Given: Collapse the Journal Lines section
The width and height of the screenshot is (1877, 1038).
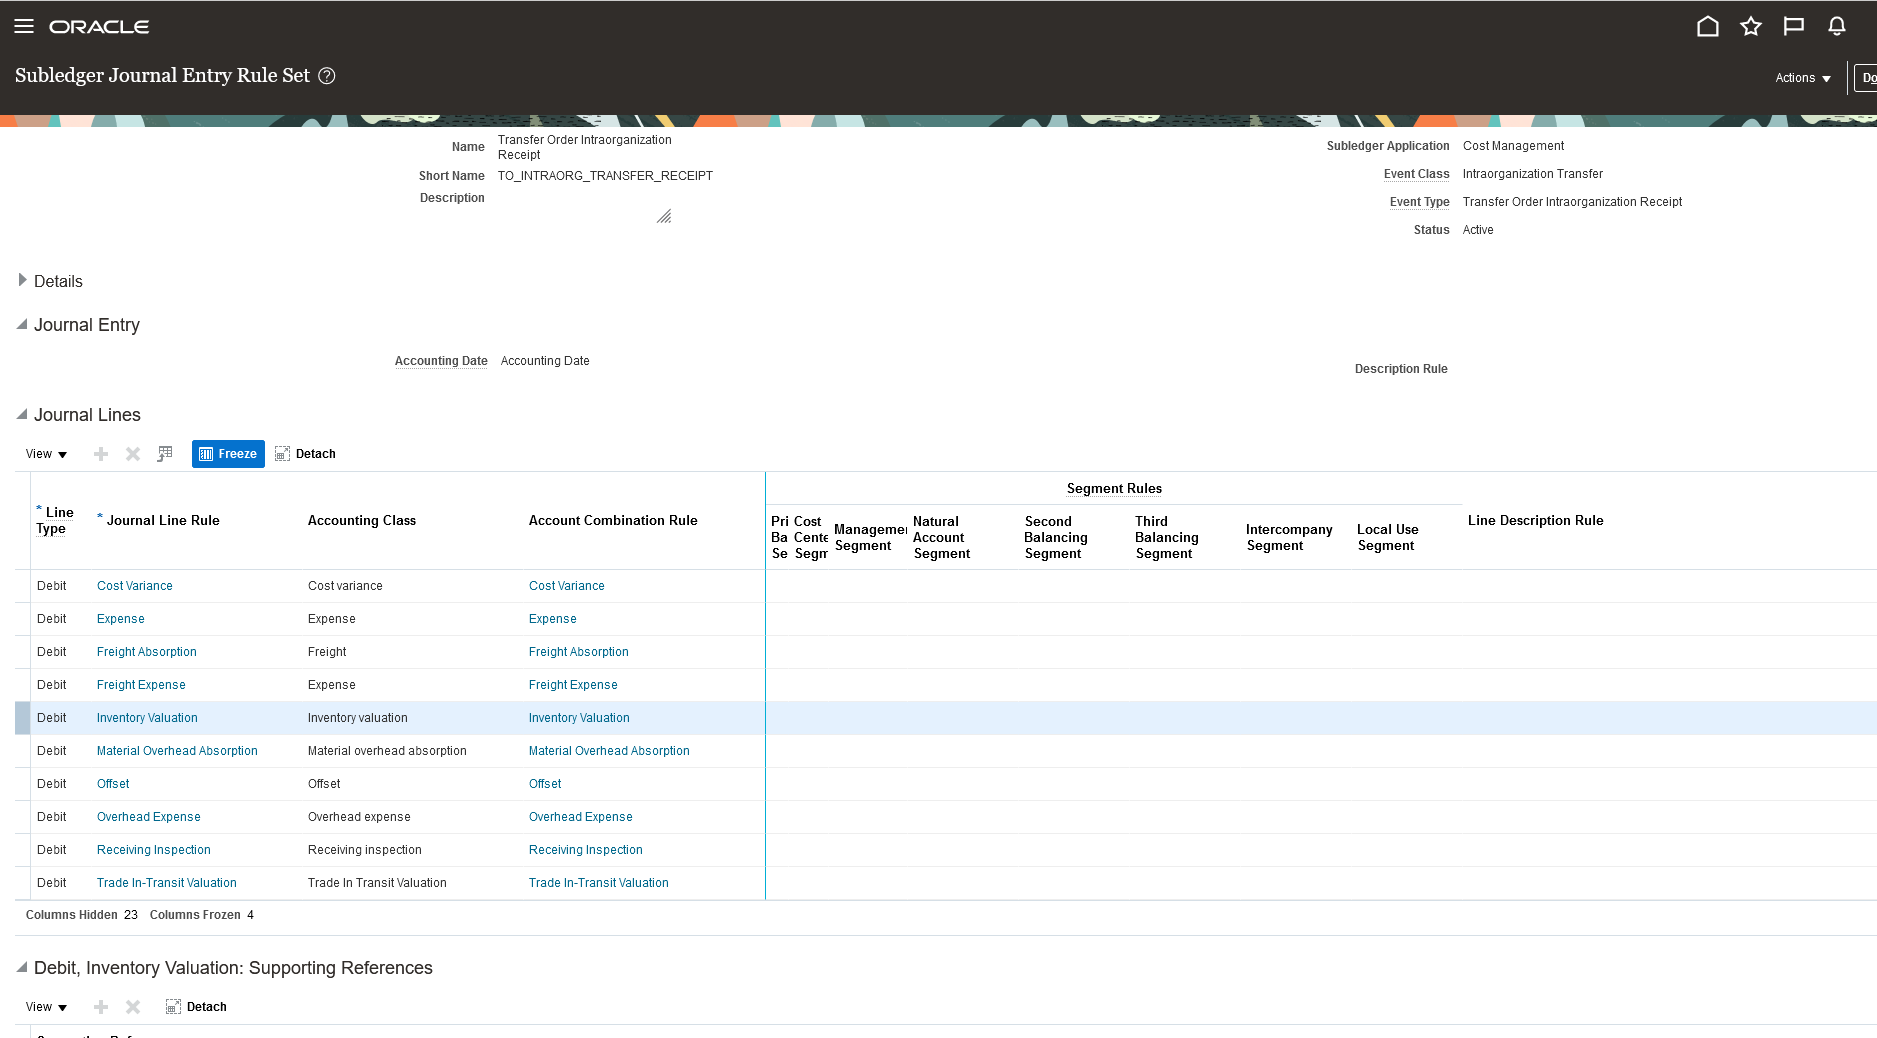Looking at the screenshot, I should pos(22,414).
